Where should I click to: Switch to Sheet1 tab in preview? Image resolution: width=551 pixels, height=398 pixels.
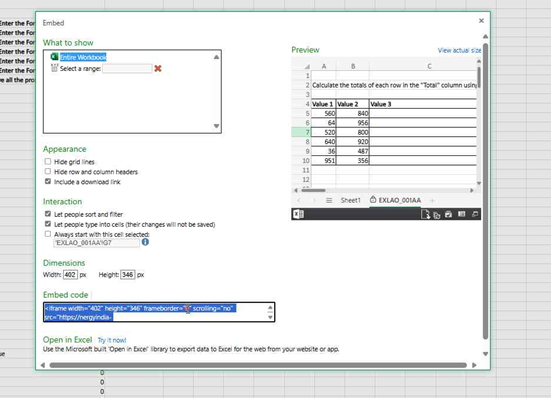click(350, 200)
